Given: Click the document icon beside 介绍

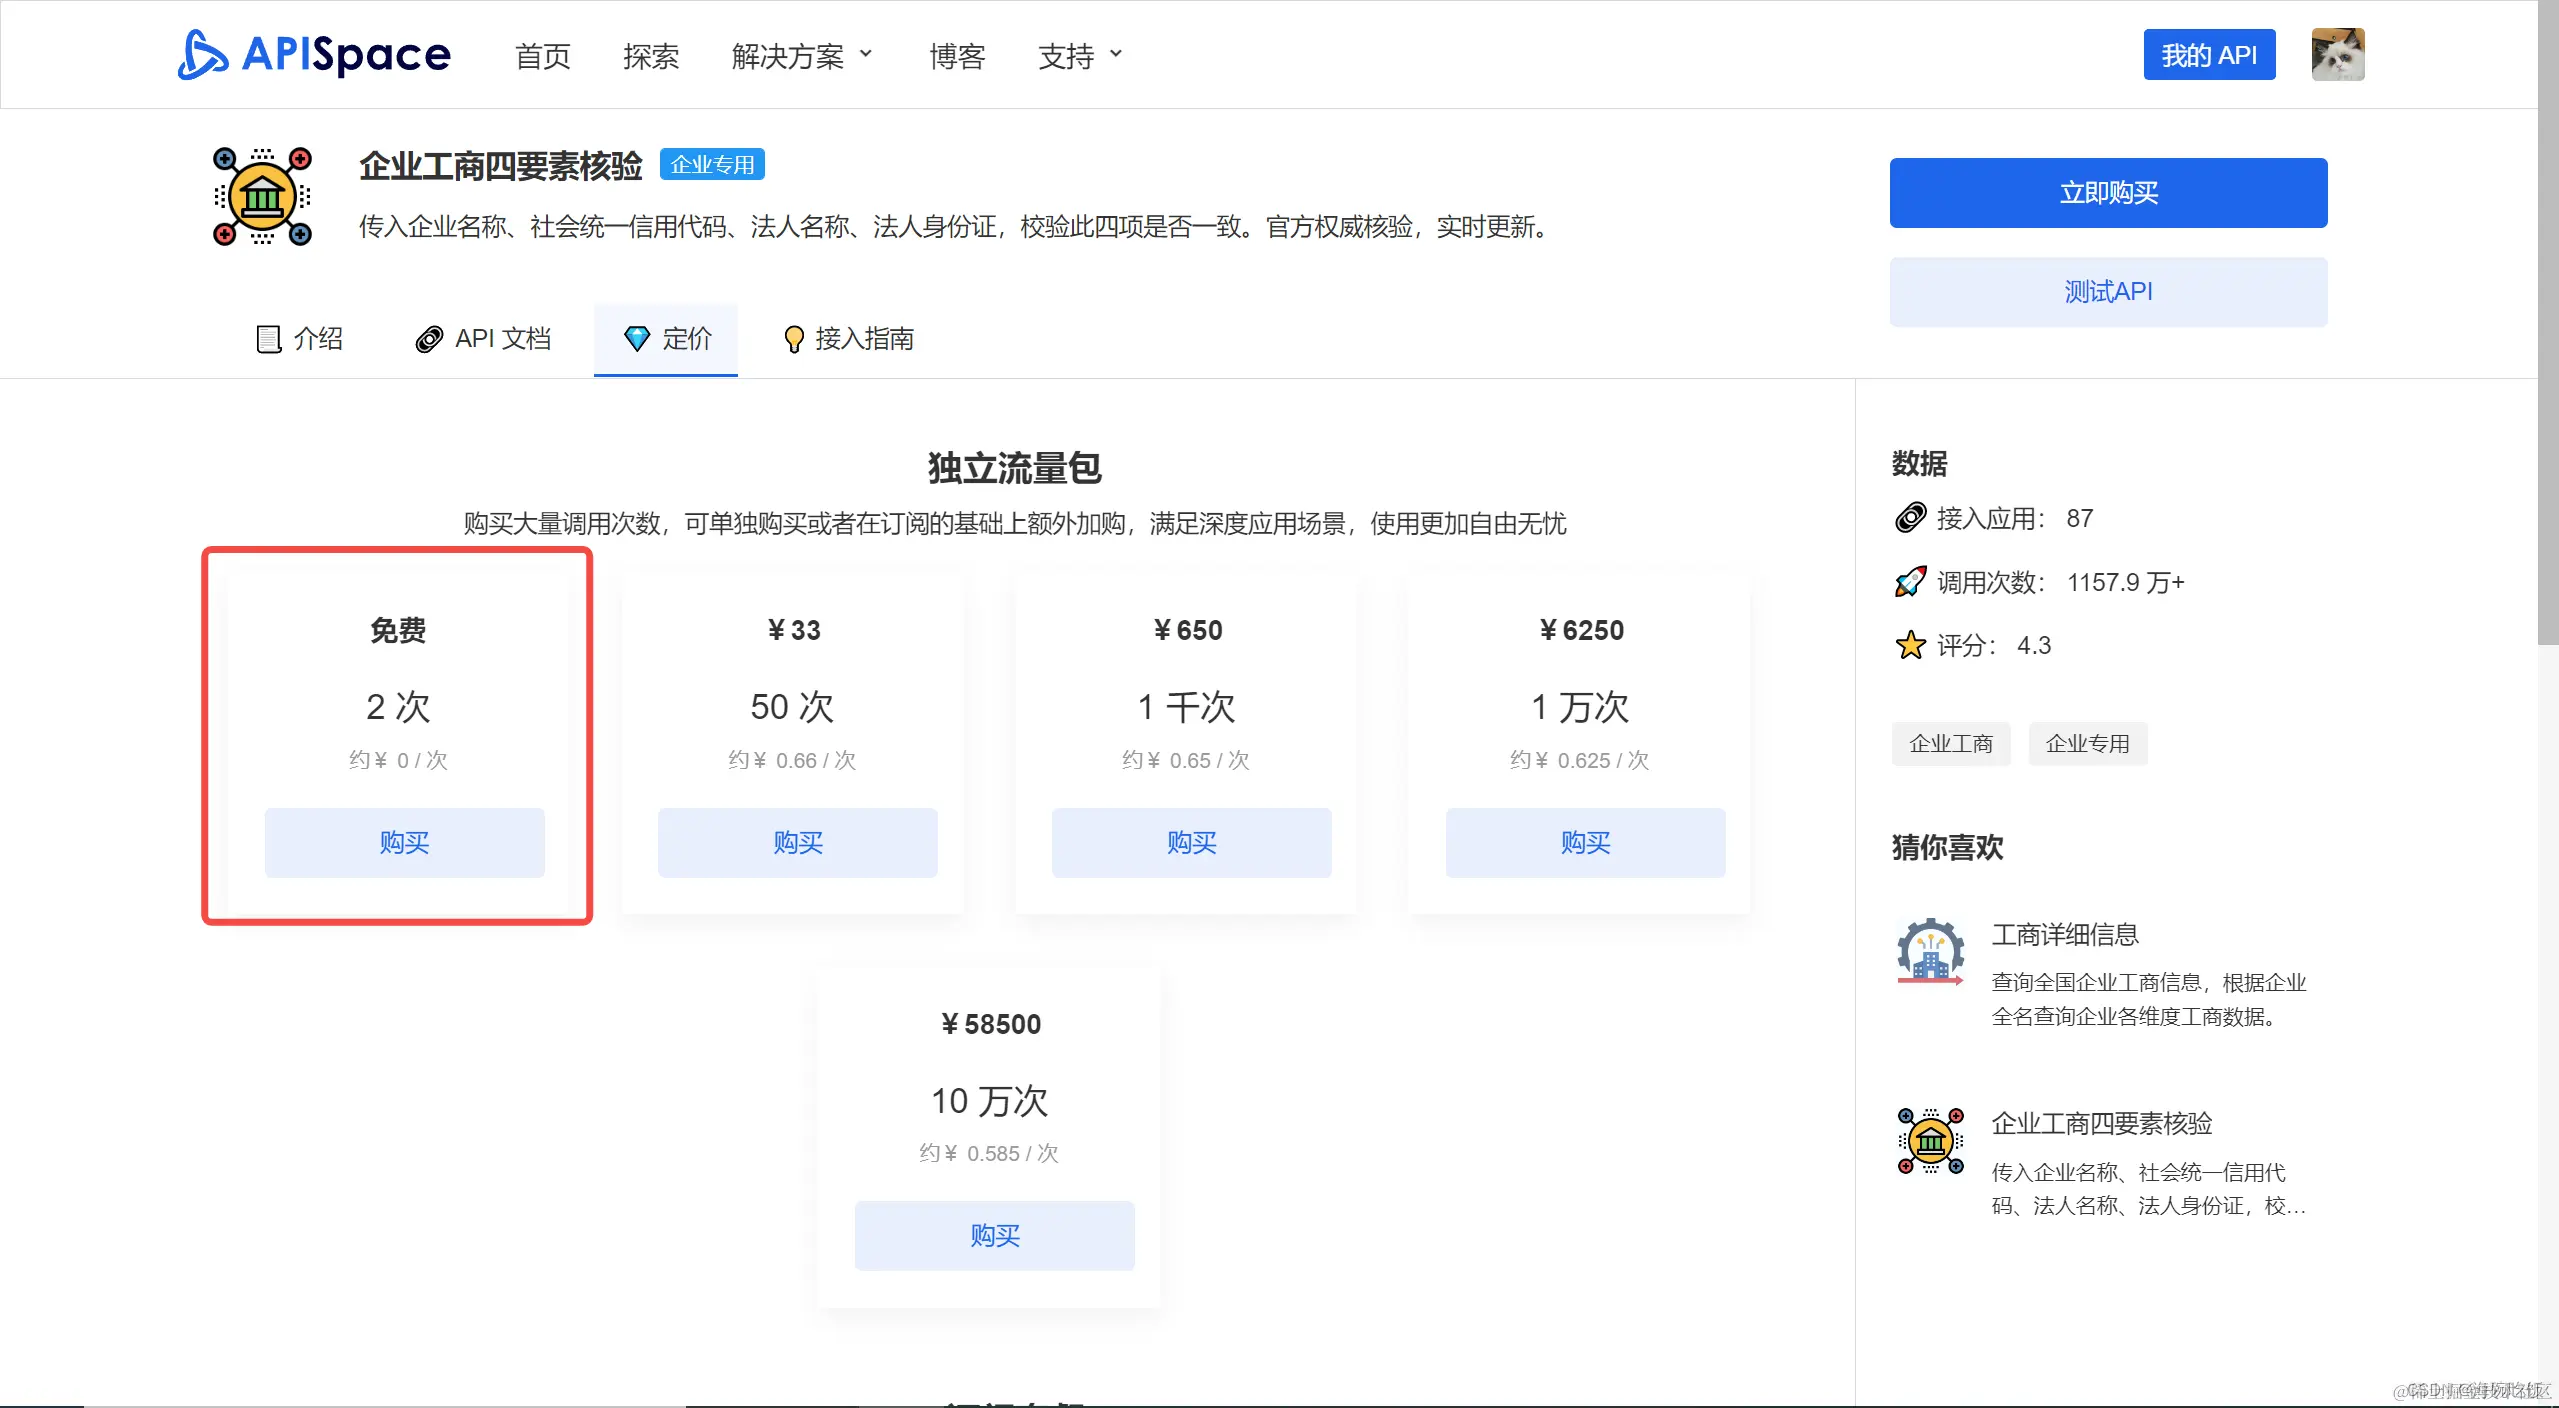Looking at the screenshot, I should (267, 339).
